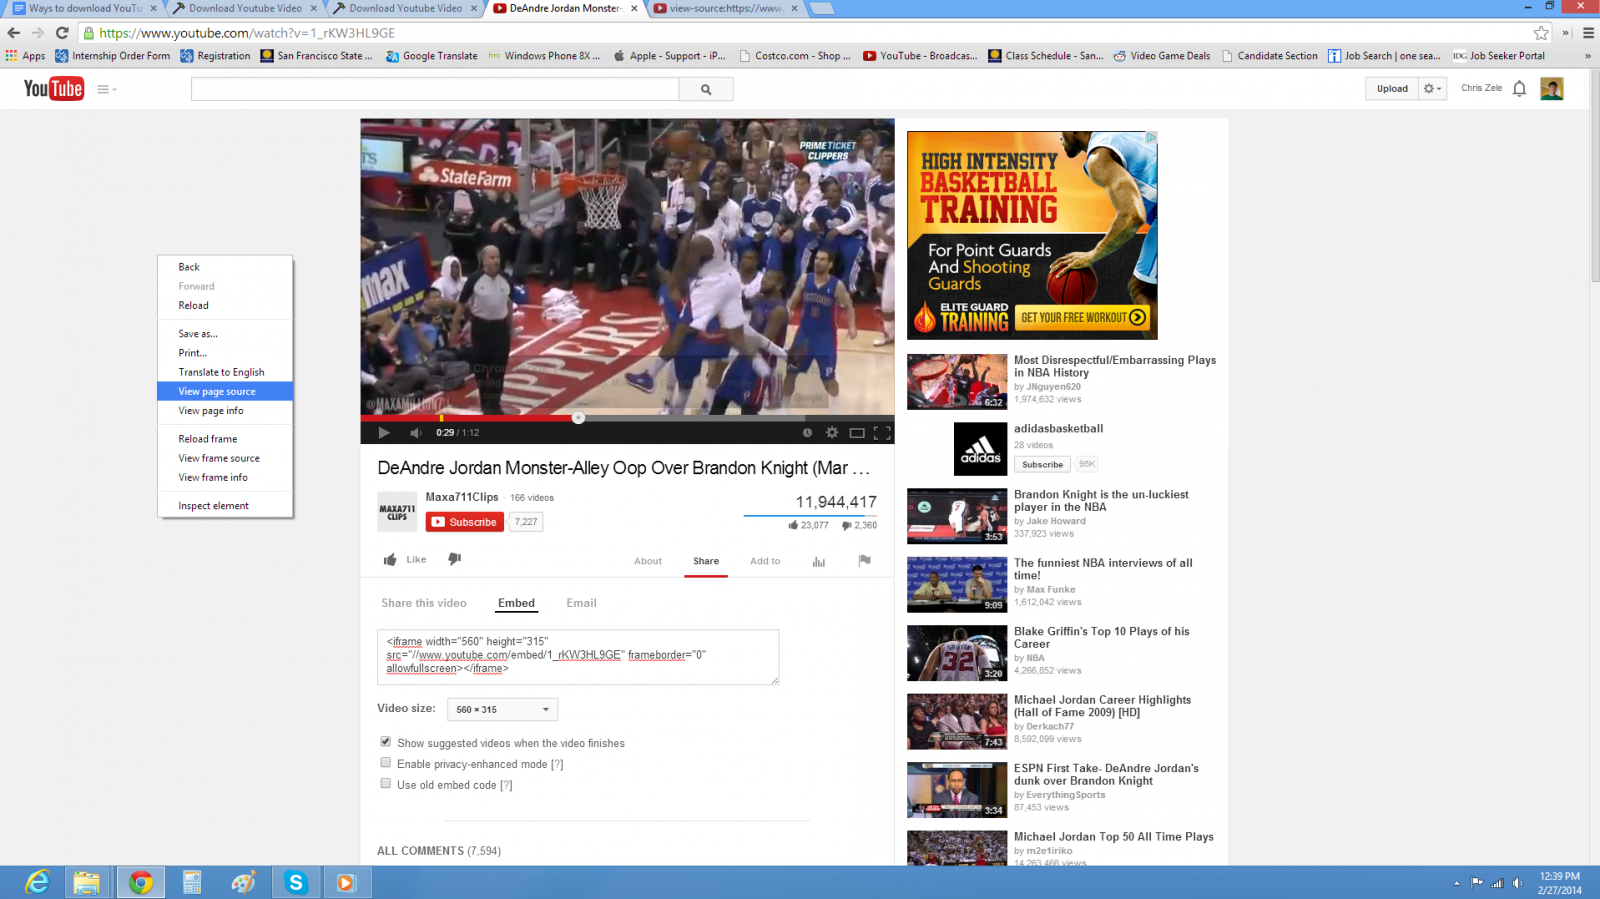This screenshot has width=1600, height=899.
Task: Subscribe to Maxa711Clips channel
Action: 464,522
